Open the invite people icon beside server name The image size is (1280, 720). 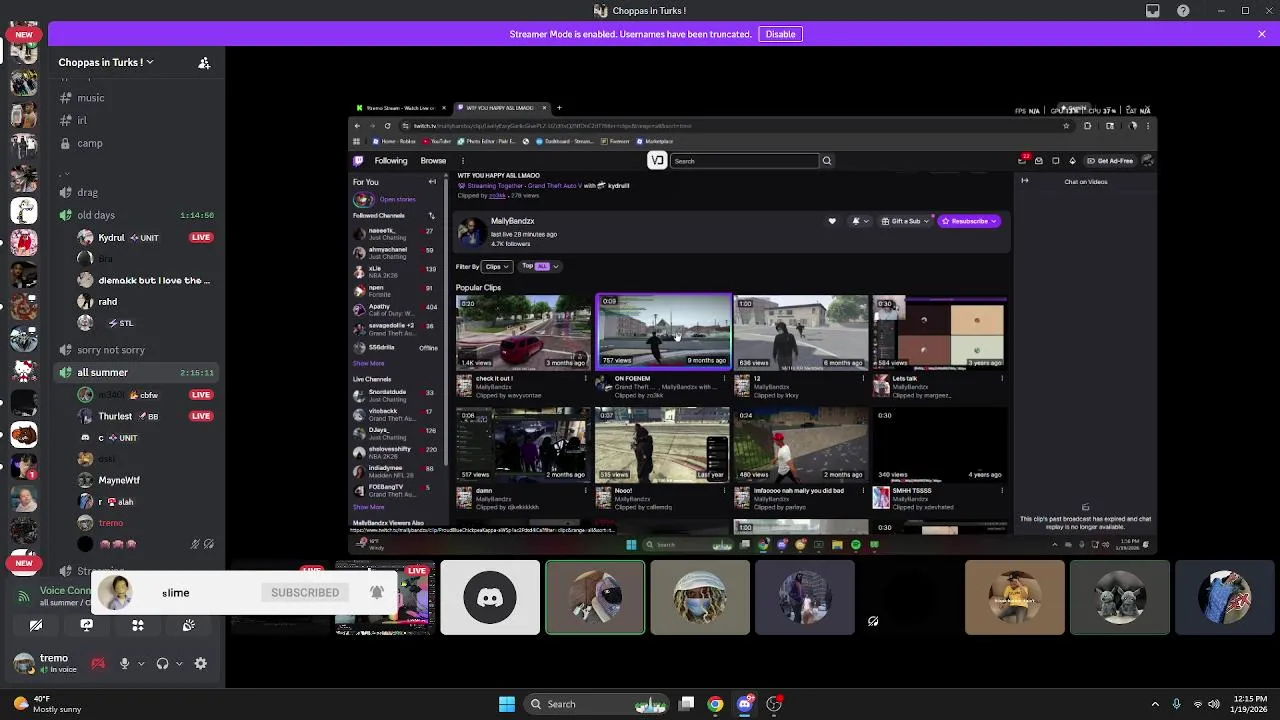pyautogui.click(x=204, y=62)
